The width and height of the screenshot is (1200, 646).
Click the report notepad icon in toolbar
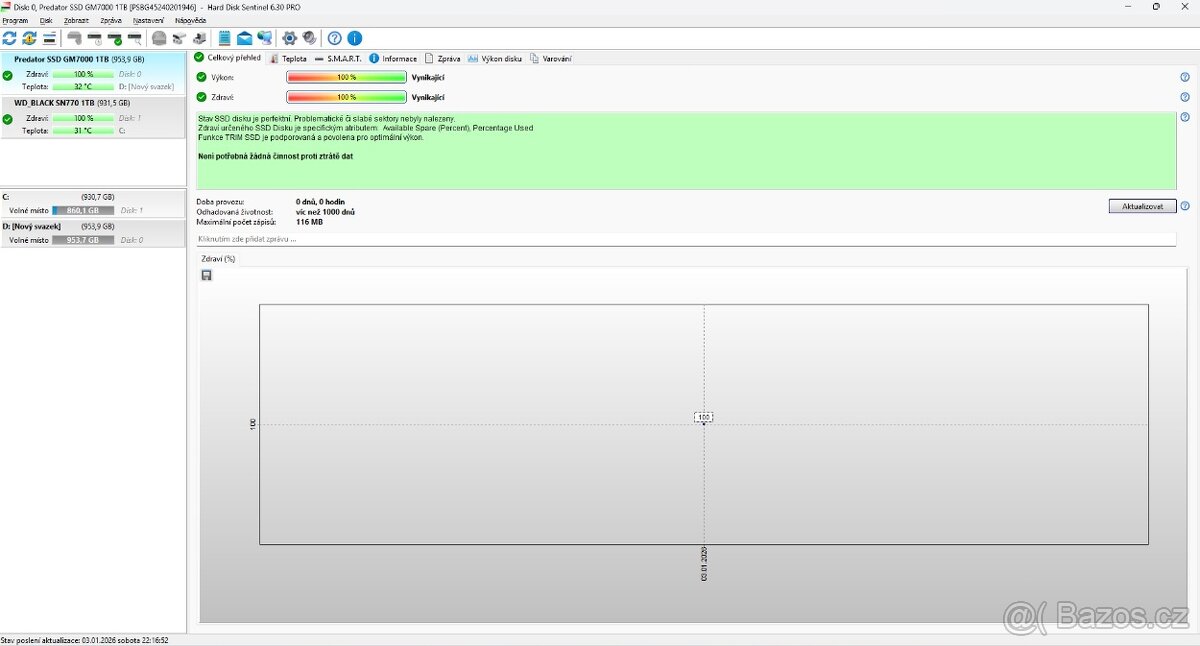[225, 38]
